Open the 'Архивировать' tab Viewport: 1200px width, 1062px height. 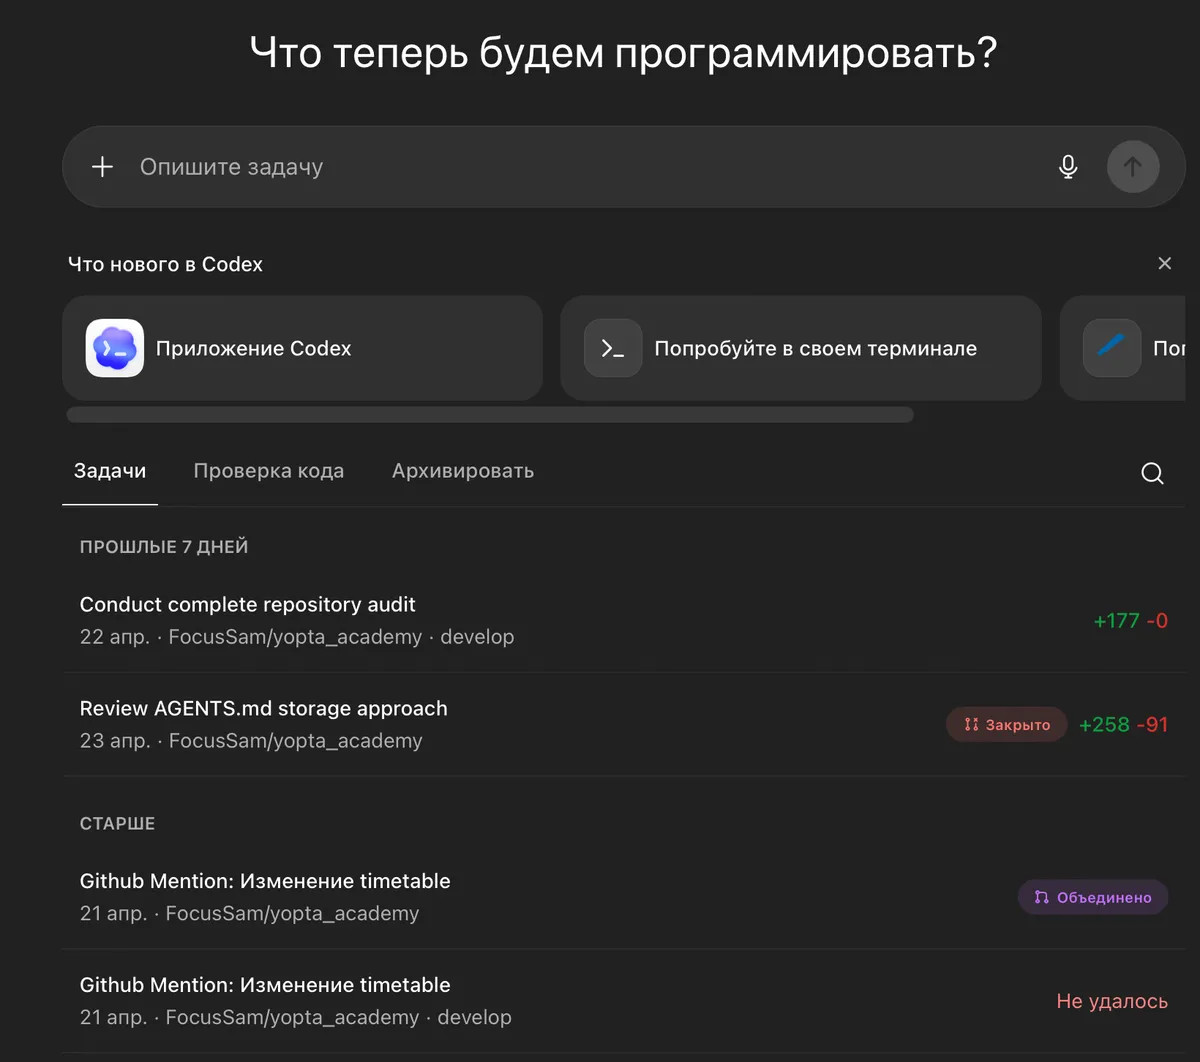tap(463, 471)
